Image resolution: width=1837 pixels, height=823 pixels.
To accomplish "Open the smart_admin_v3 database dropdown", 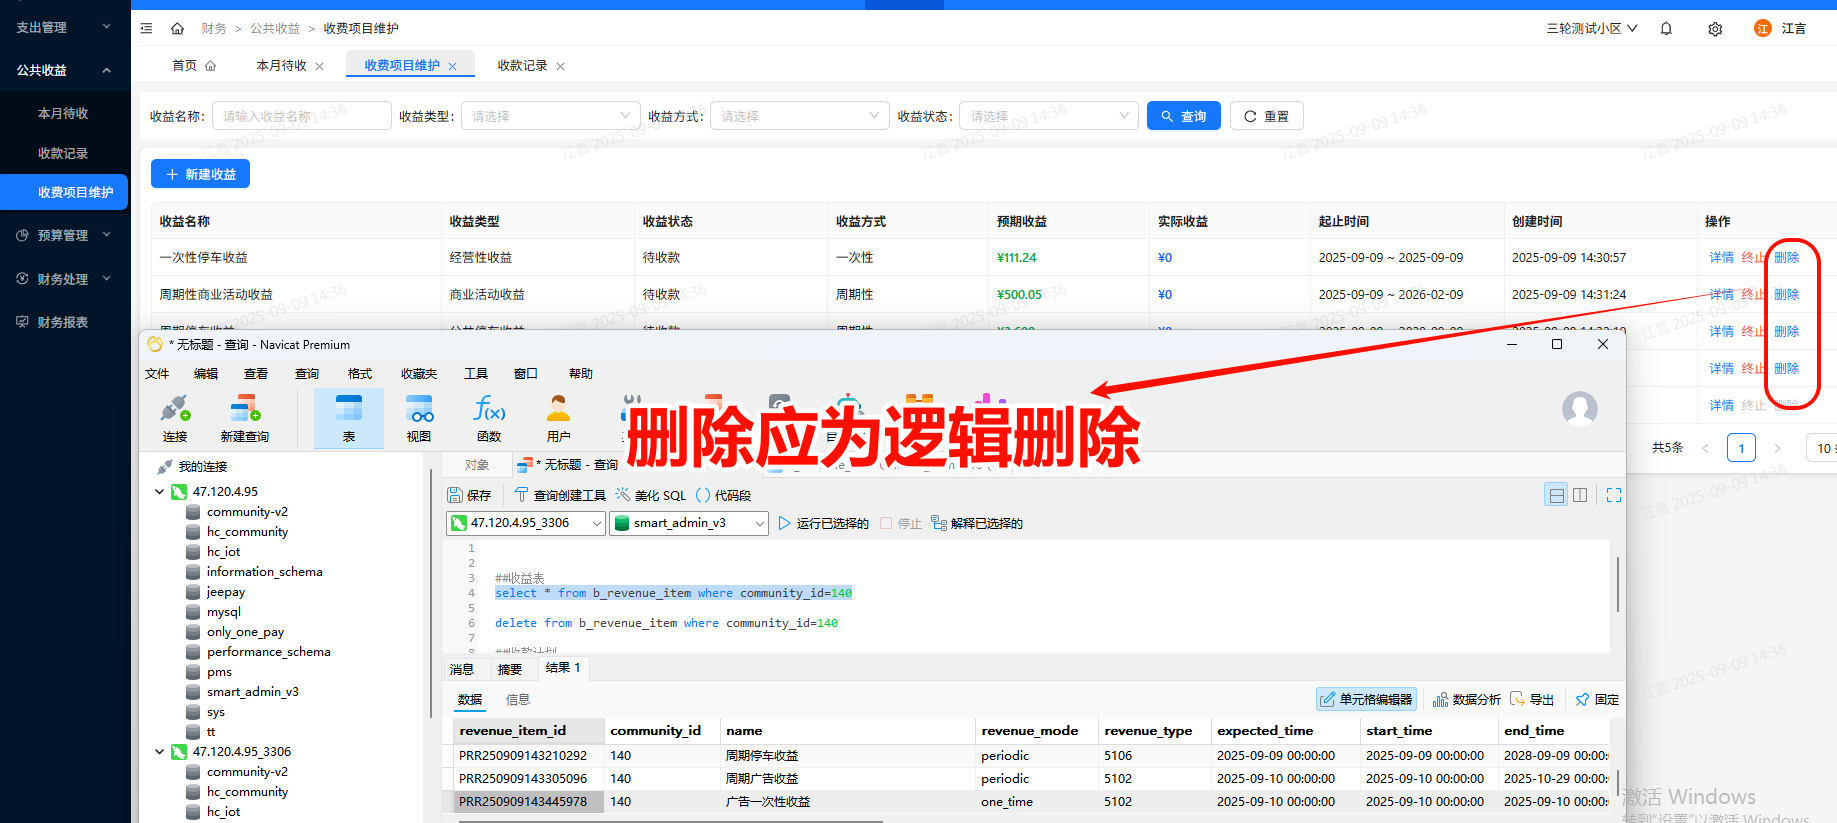I will tap(688, 523).
